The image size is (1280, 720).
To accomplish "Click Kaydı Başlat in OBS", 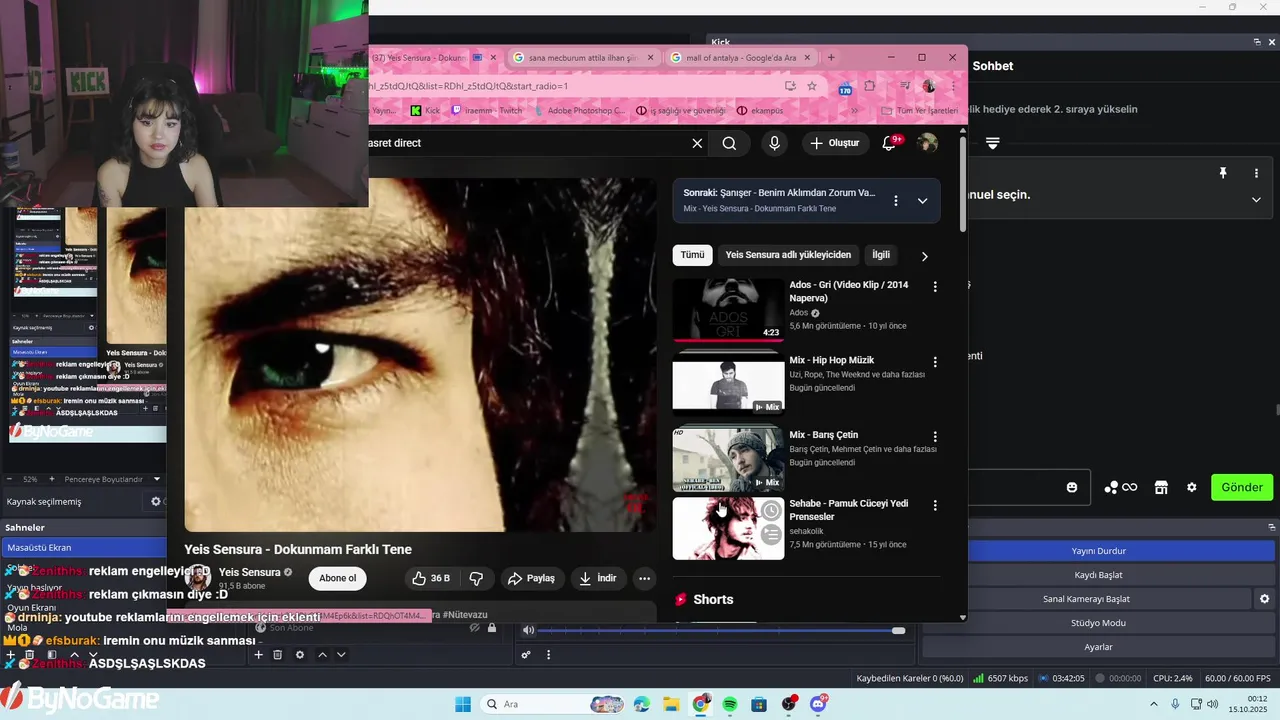I will point(1098,575).
